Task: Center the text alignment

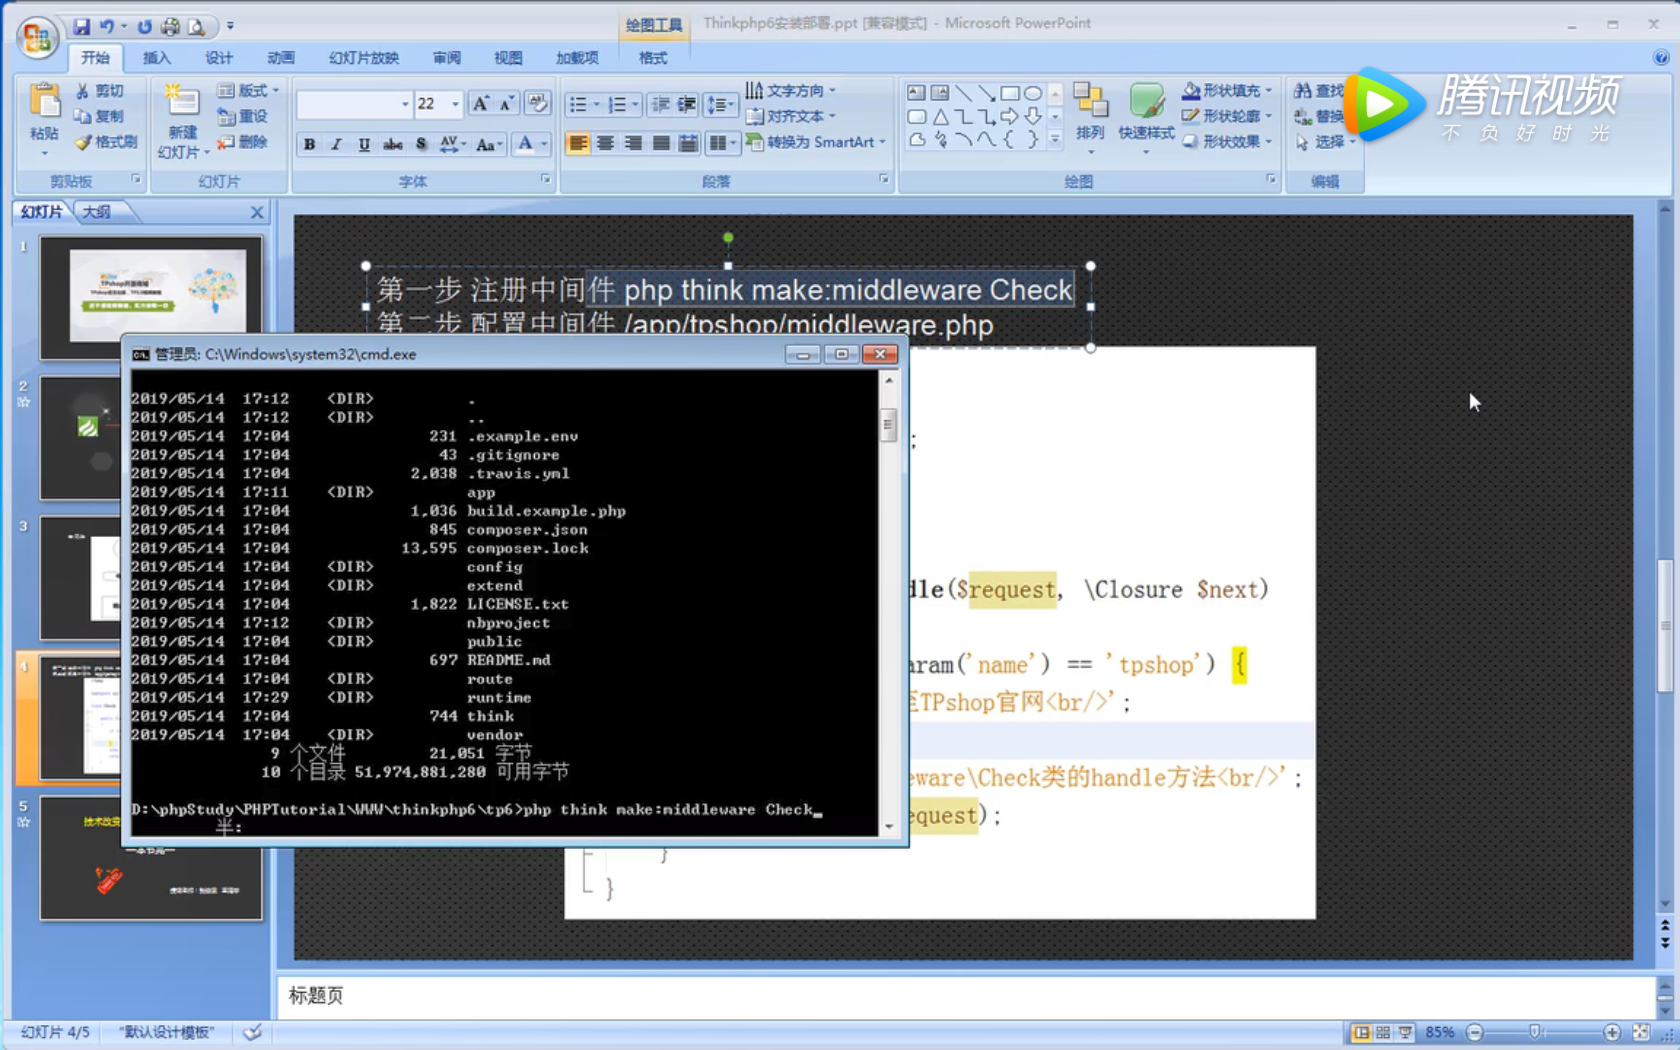Action: point(605,144)
